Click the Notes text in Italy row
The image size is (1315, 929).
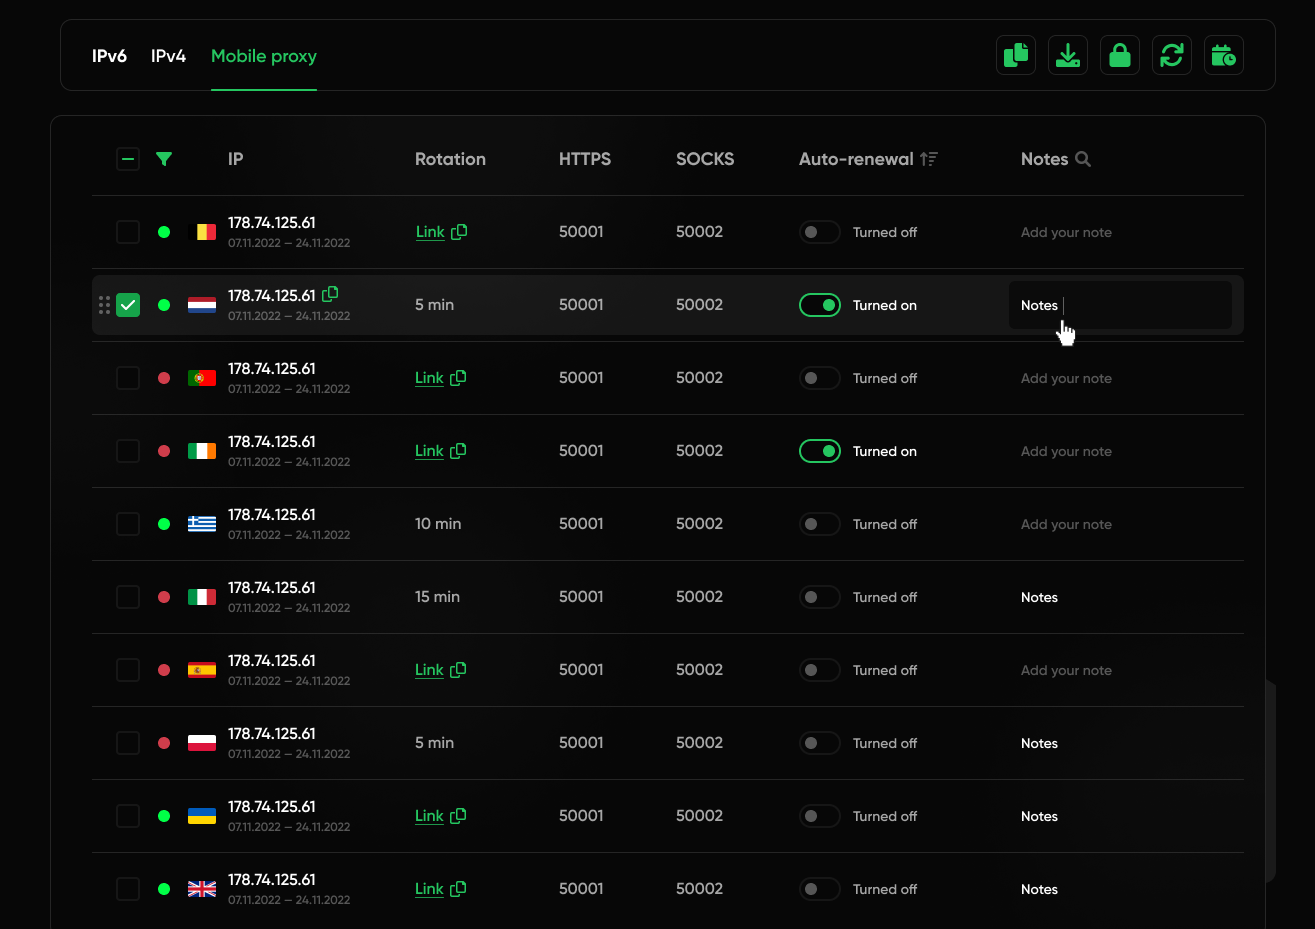tap(1039, 597)
